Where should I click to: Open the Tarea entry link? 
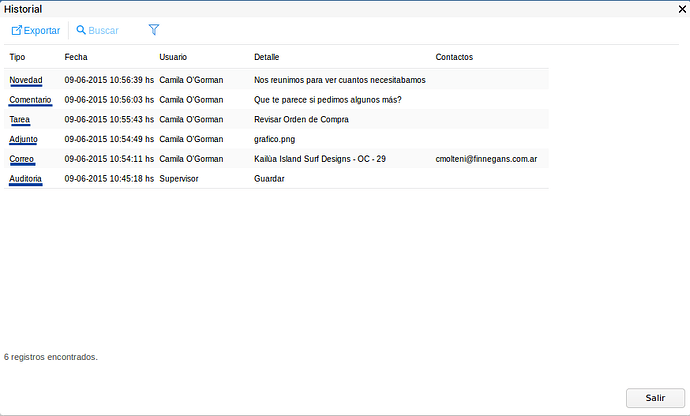click(x=19, y=119)
